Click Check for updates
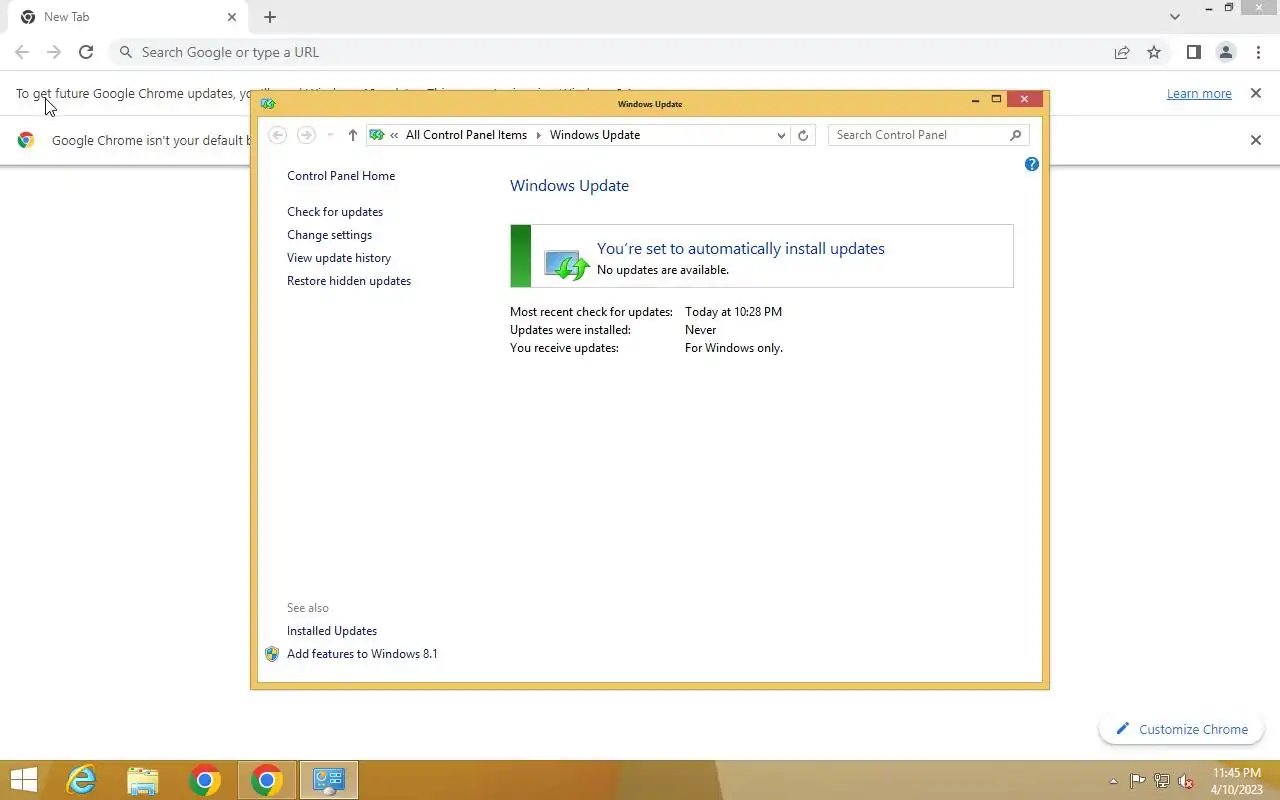Viewport: 1280px width, 800px height. click(335, 212)
